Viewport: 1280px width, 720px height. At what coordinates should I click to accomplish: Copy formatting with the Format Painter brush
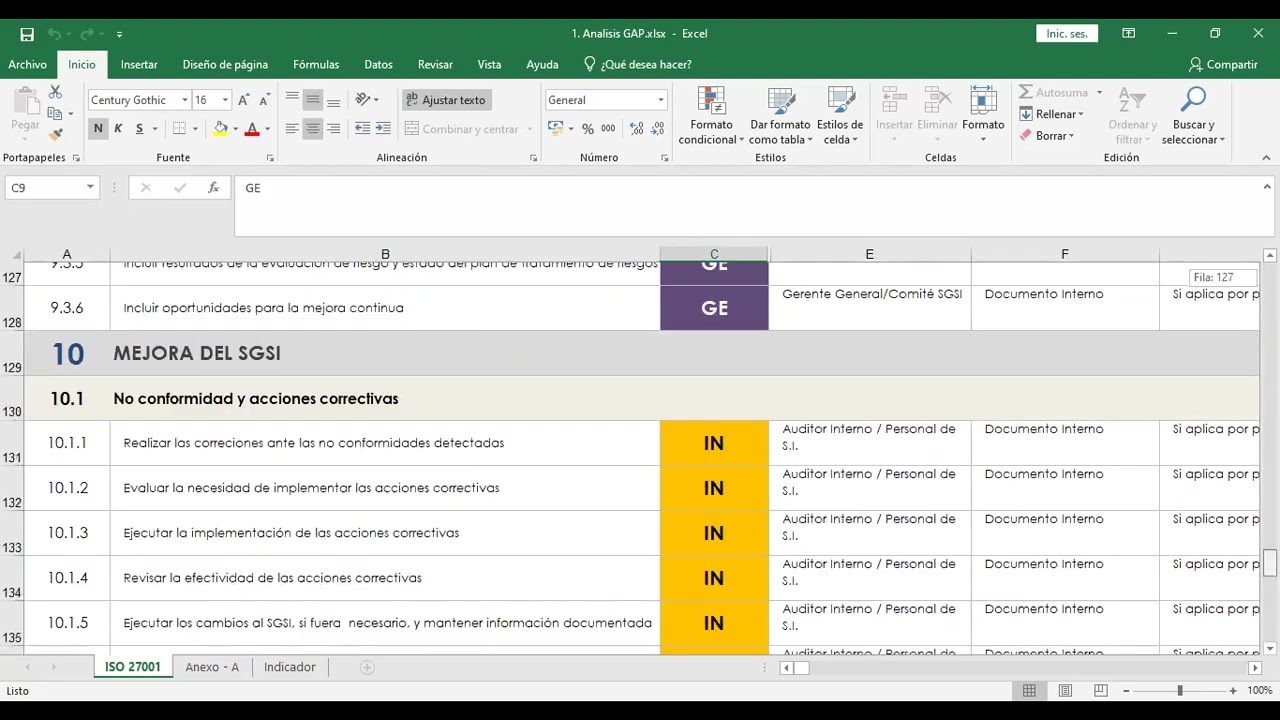[x=55, y=133]
